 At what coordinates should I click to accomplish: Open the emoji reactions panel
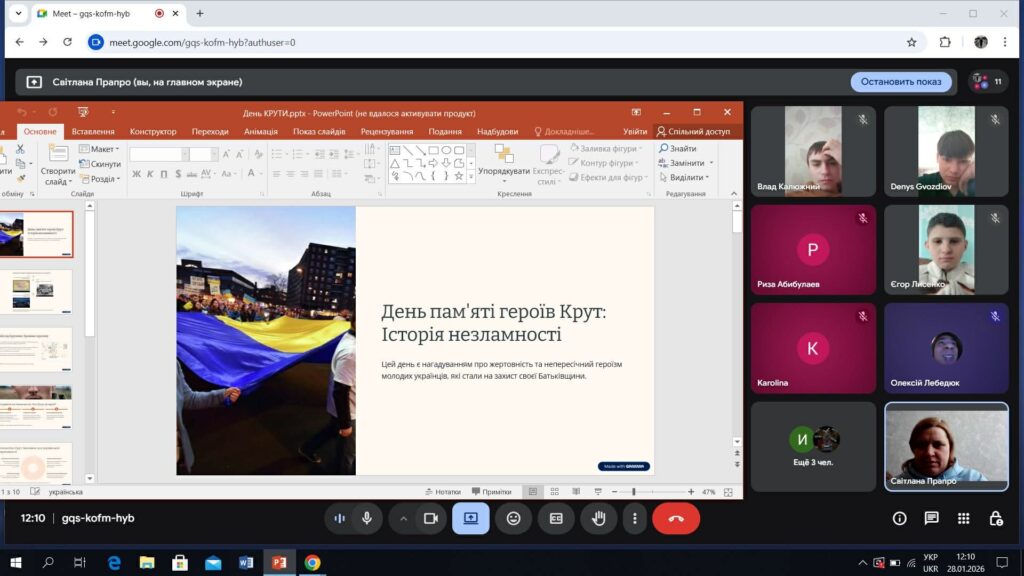[x=513, y=518]
